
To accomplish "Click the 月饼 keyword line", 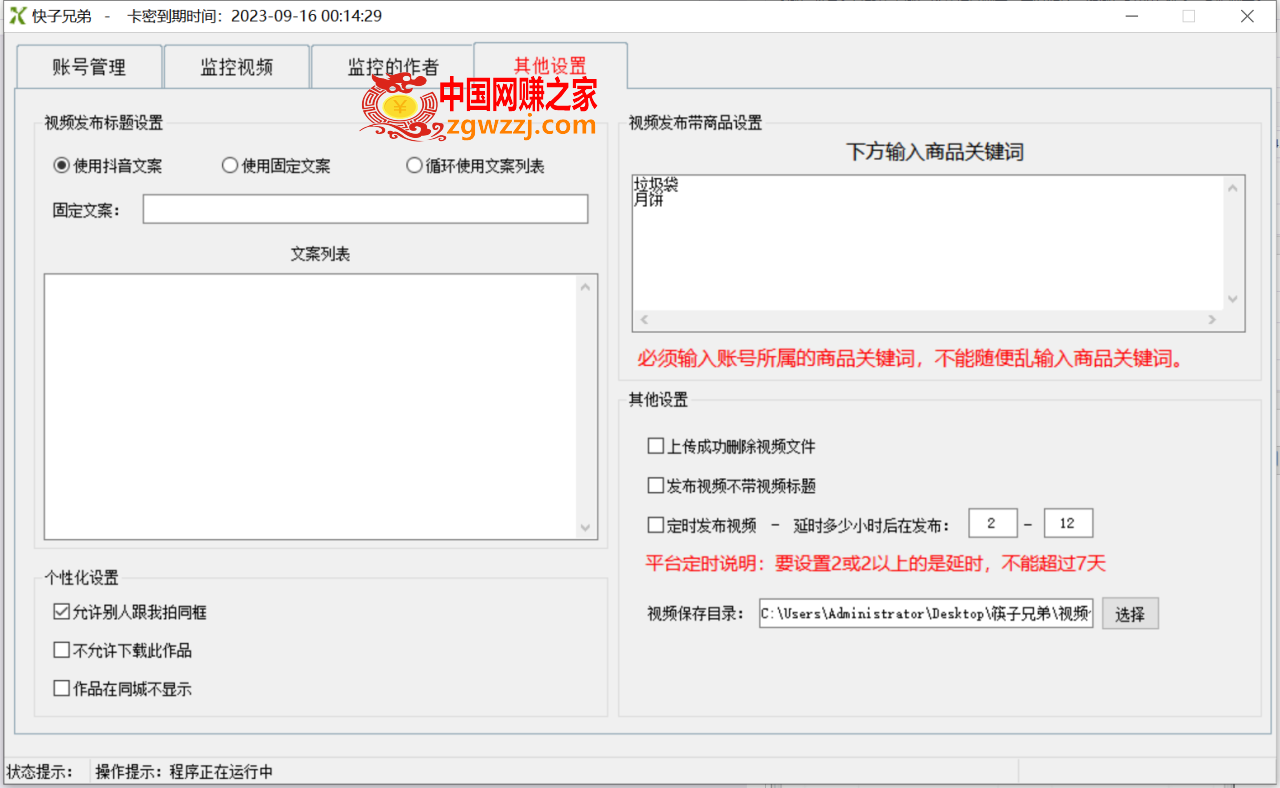I will [648, 199].
